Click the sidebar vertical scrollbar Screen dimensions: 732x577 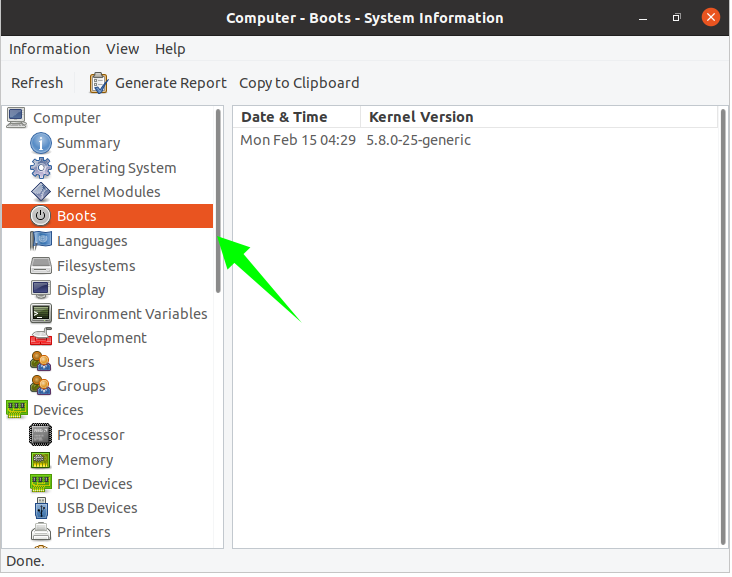[x=219, y=200]
